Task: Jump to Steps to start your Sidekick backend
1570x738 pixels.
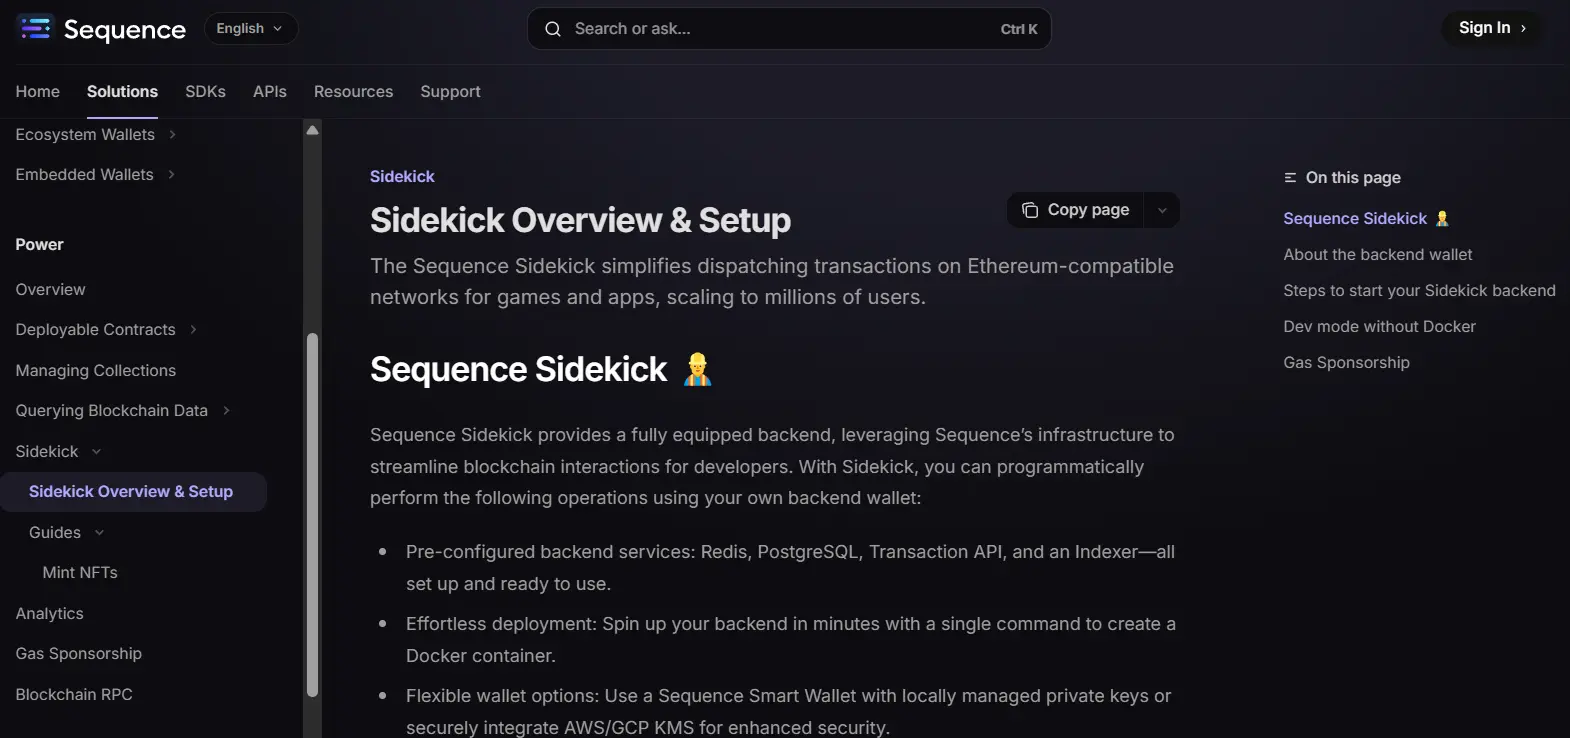Action: (x=1419, y=290)
